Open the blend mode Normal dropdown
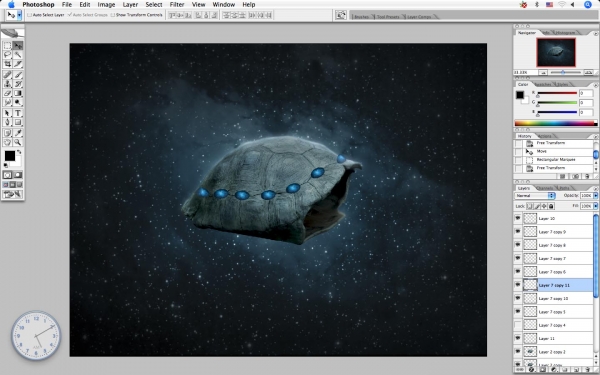 (x=535, y=196)
